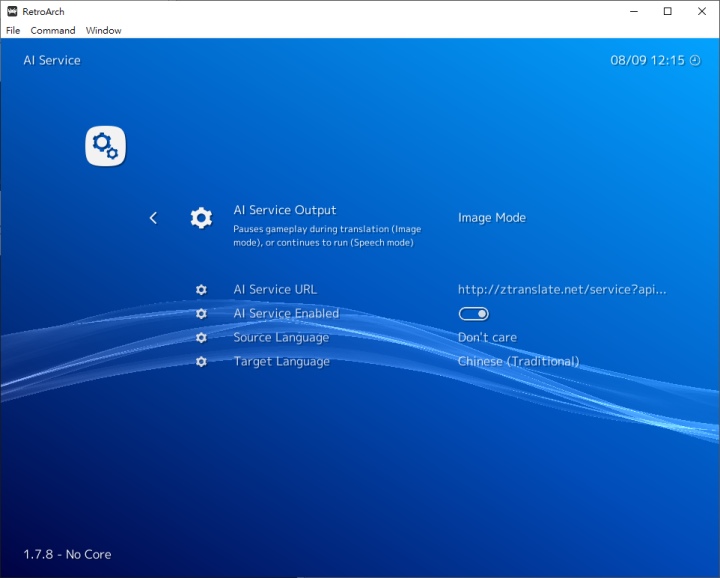Open the File menu

coord(13,31)
